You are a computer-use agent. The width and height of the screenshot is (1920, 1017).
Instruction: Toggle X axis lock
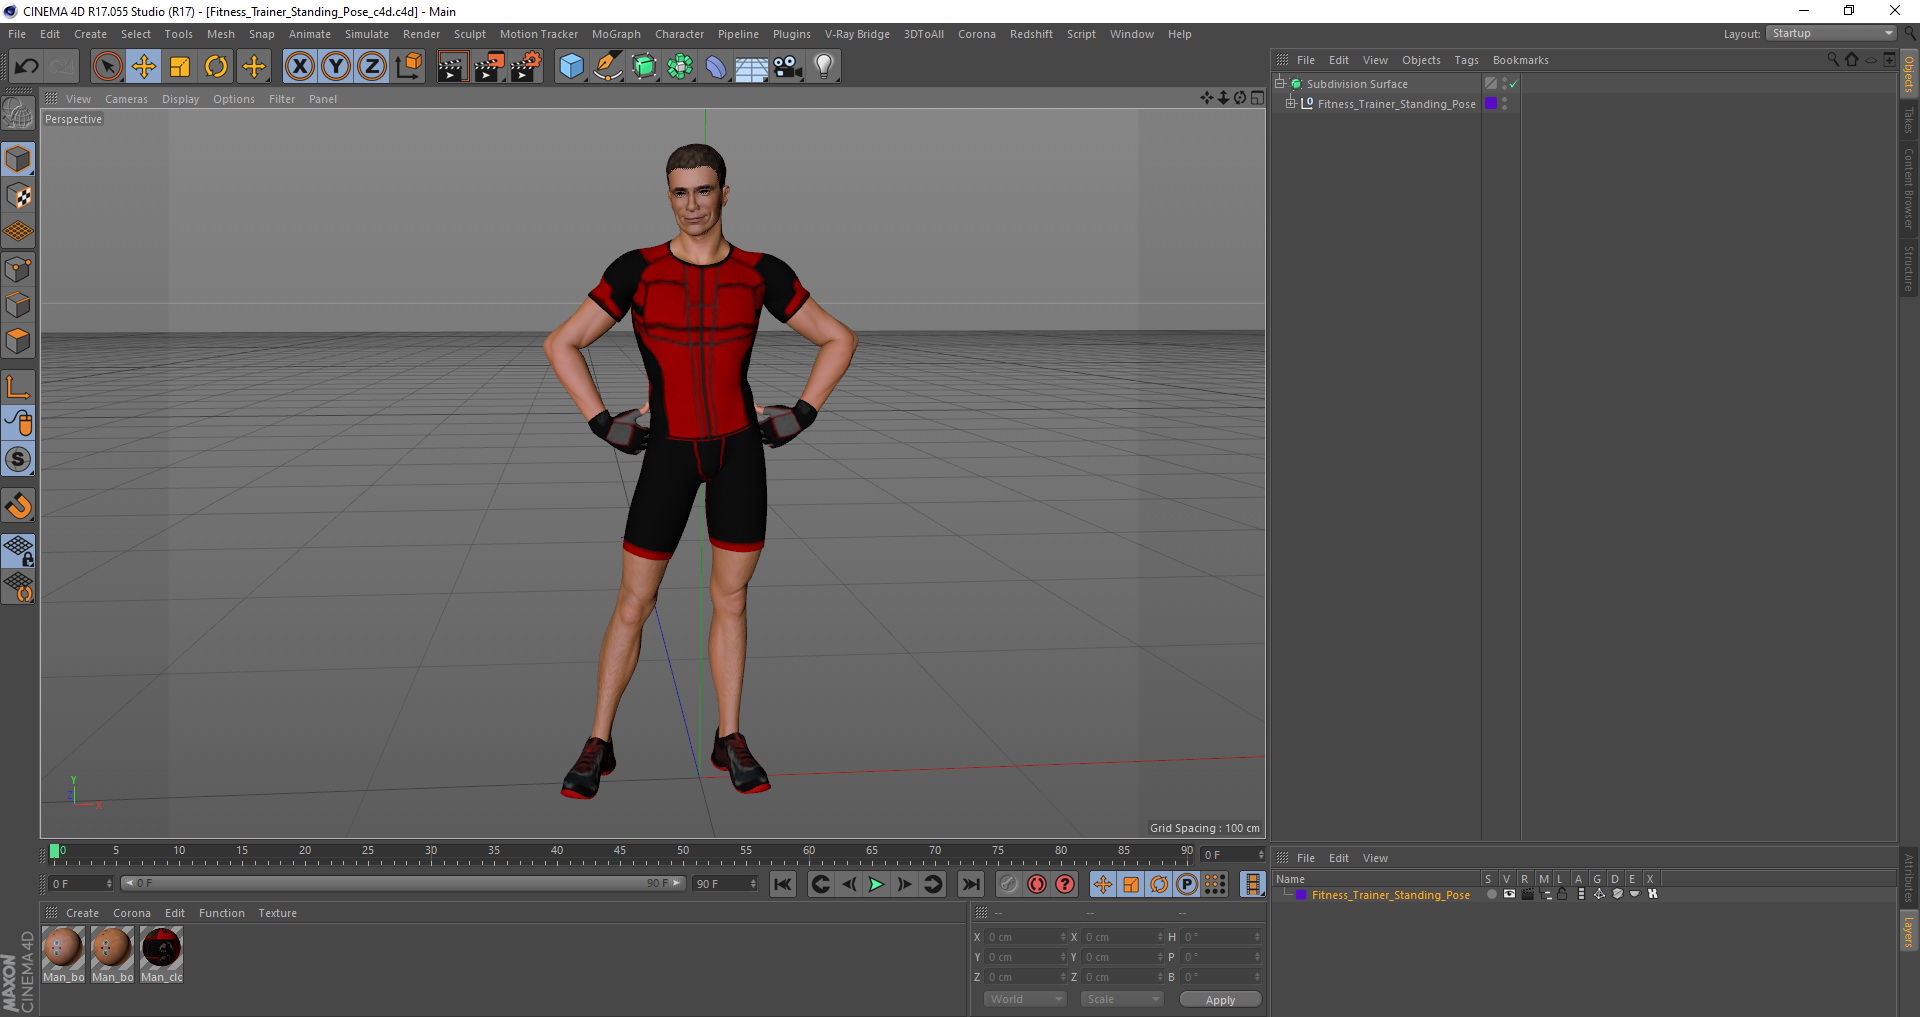click(x=299, y=67)
